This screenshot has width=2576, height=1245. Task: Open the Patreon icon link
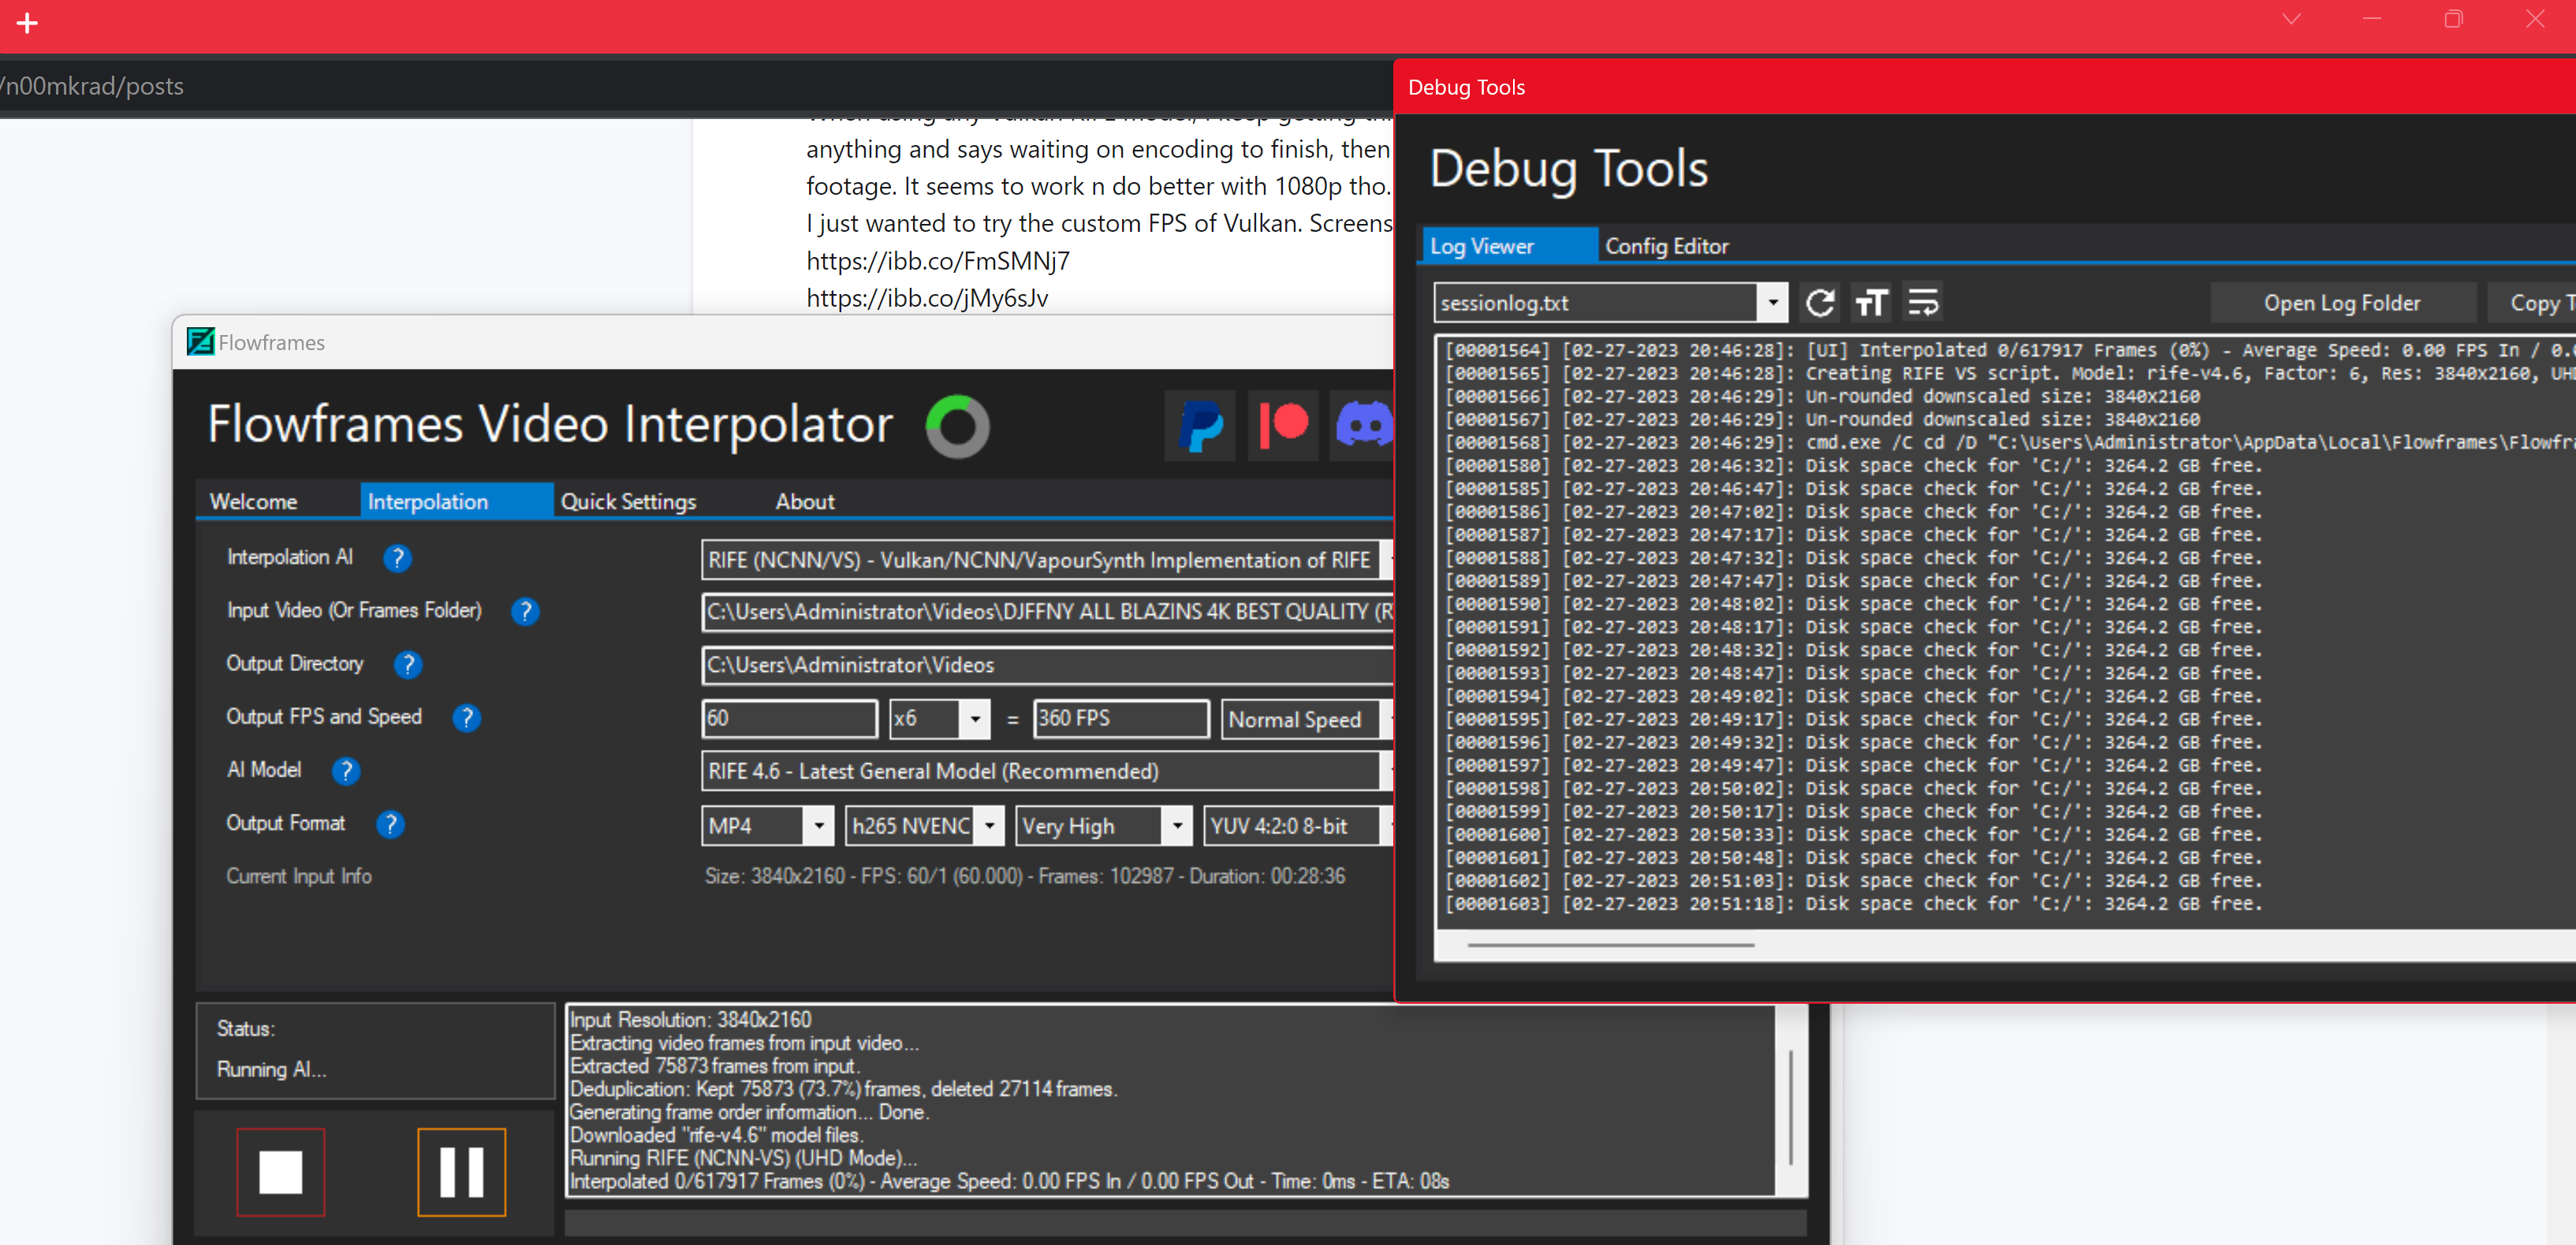1283,426
